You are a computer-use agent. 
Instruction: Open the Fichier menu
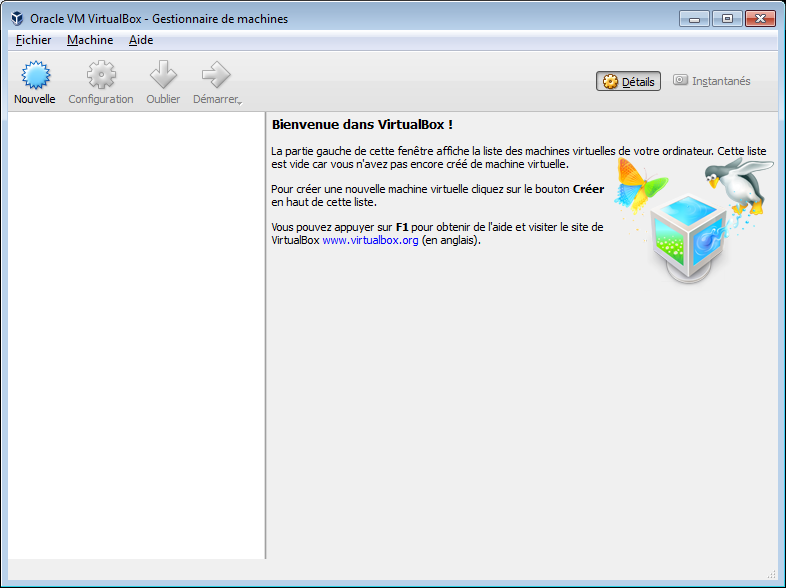point(34,40)
